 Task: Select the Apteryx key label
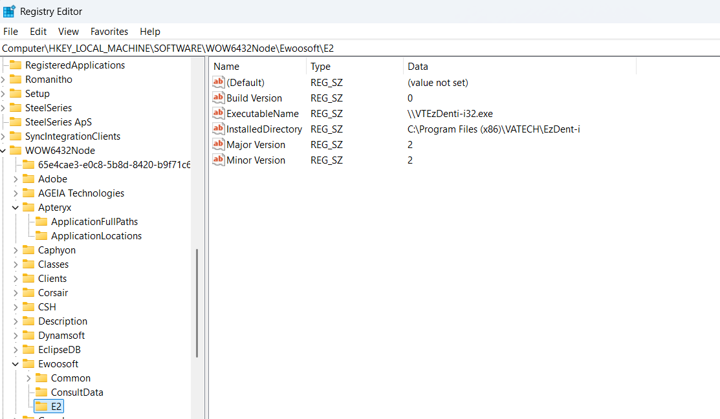click(55, 207)
